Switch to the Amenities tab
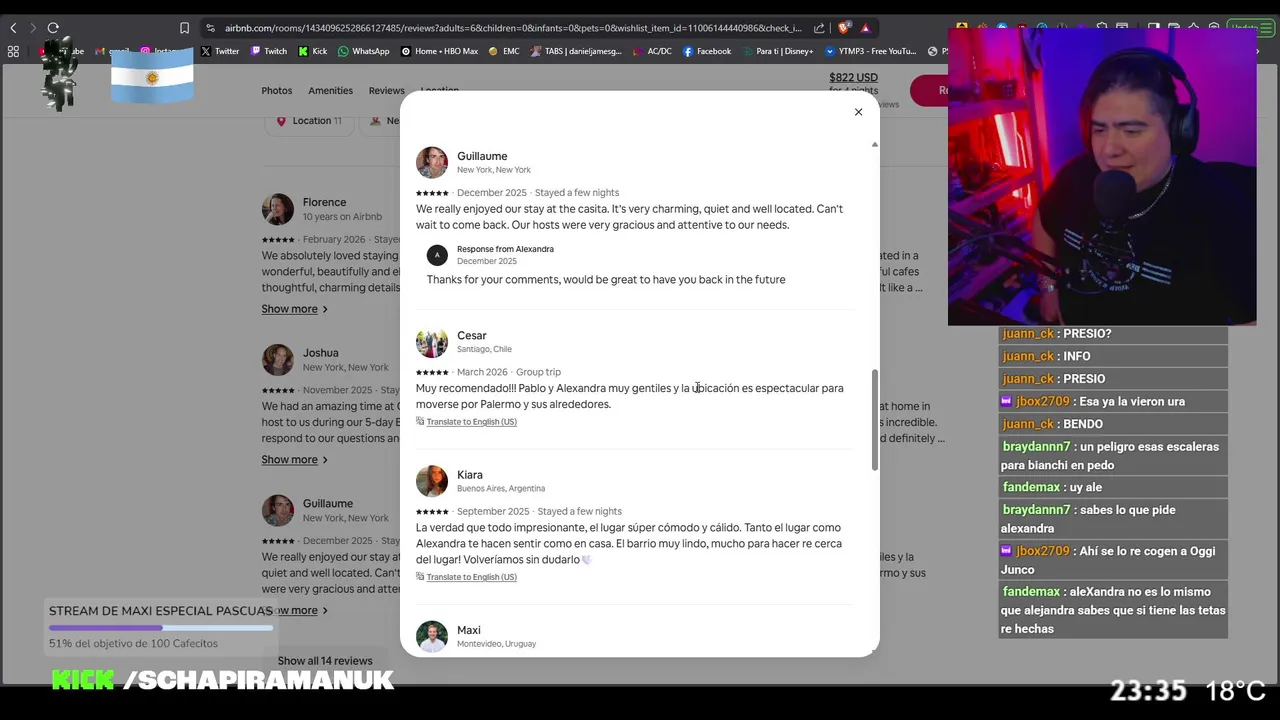This screenshot has height=720, width=1280. point(330,91)
